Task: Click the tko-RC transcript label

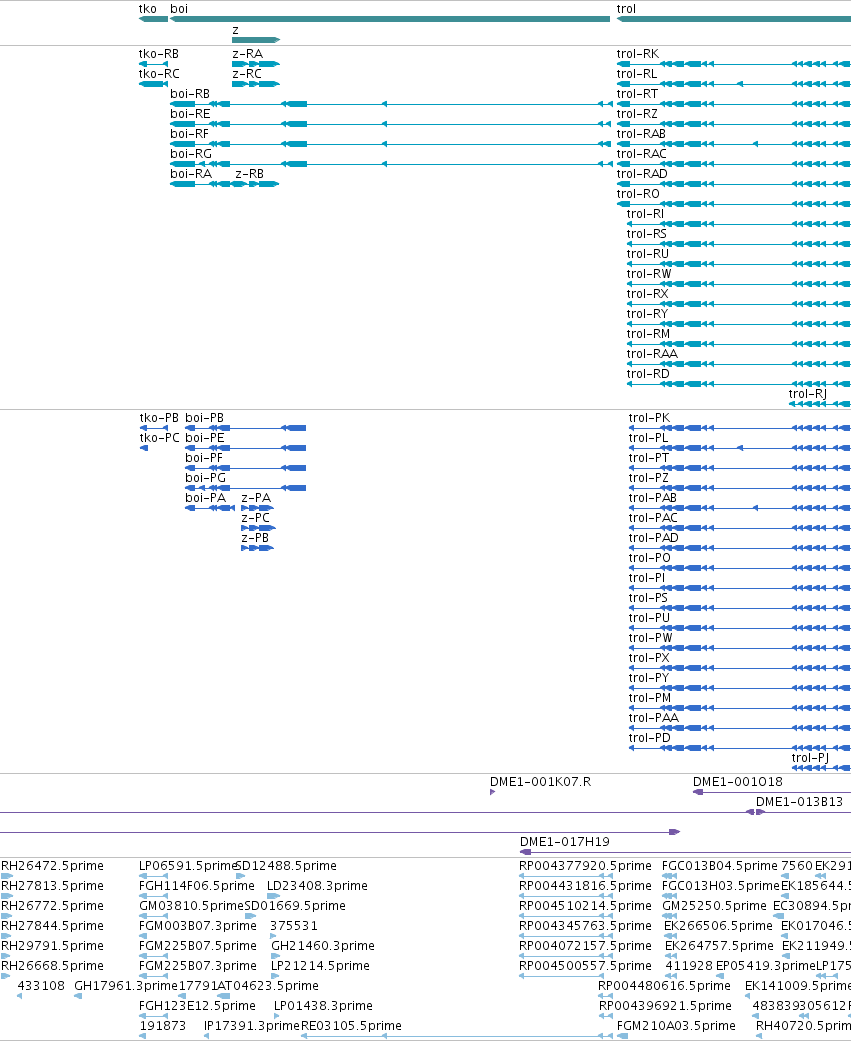Action: [x=159, y=74]
